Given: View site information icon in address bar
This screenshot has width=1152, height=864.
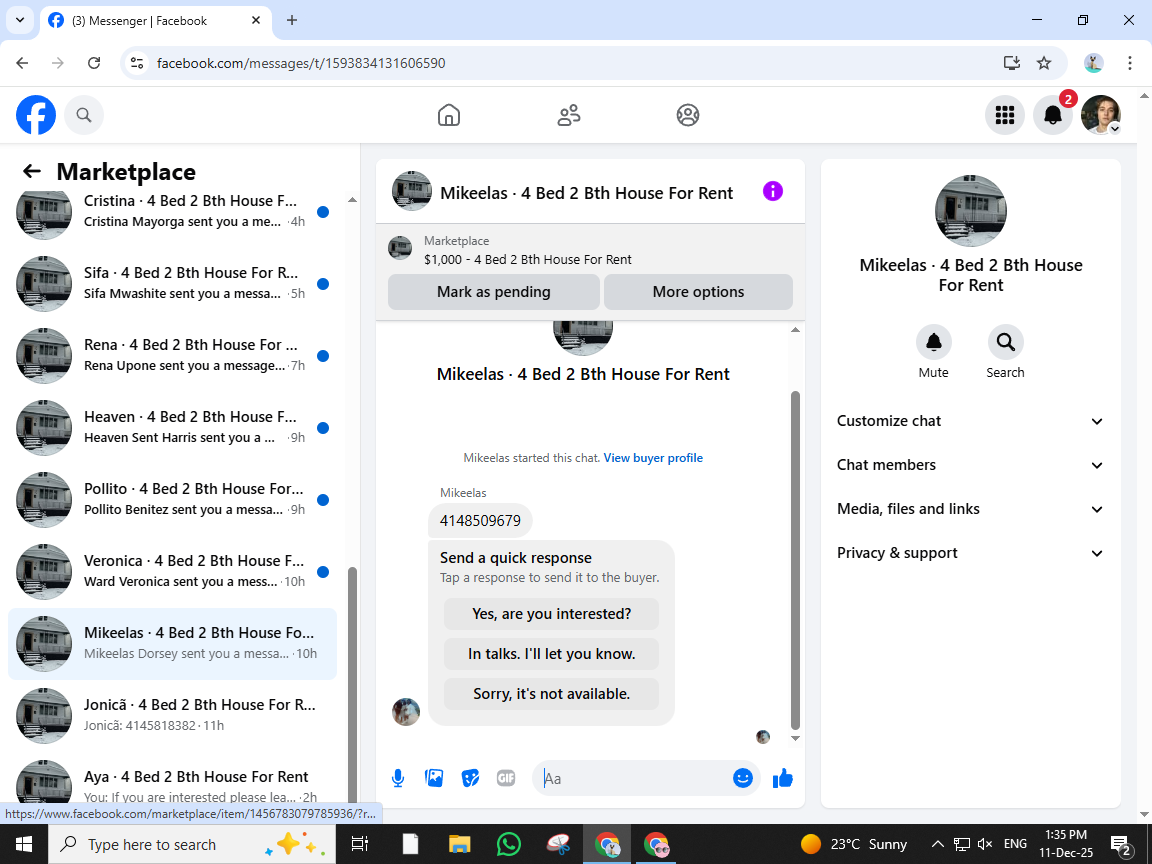Looking at the screenshot, I should (x=137, y=63).
